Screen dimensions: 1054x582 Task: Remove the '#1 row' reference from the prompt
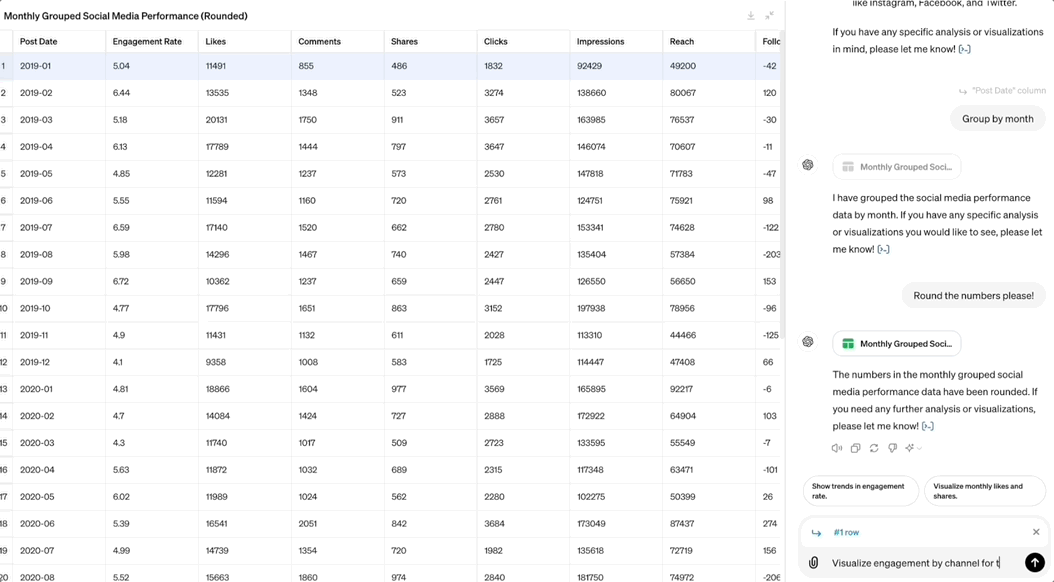(x=1036, y=532)
